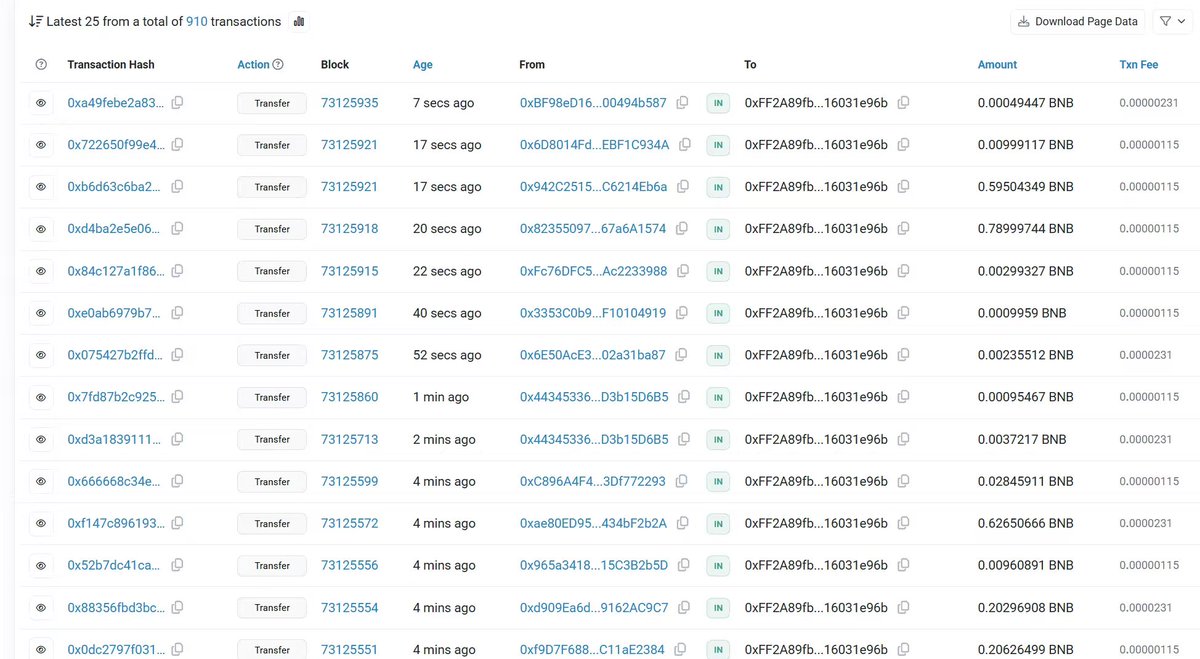Open block 73125713
The width and height of the screenshot is (1200, 659).
pyautogui.click(x=350, y=439)
